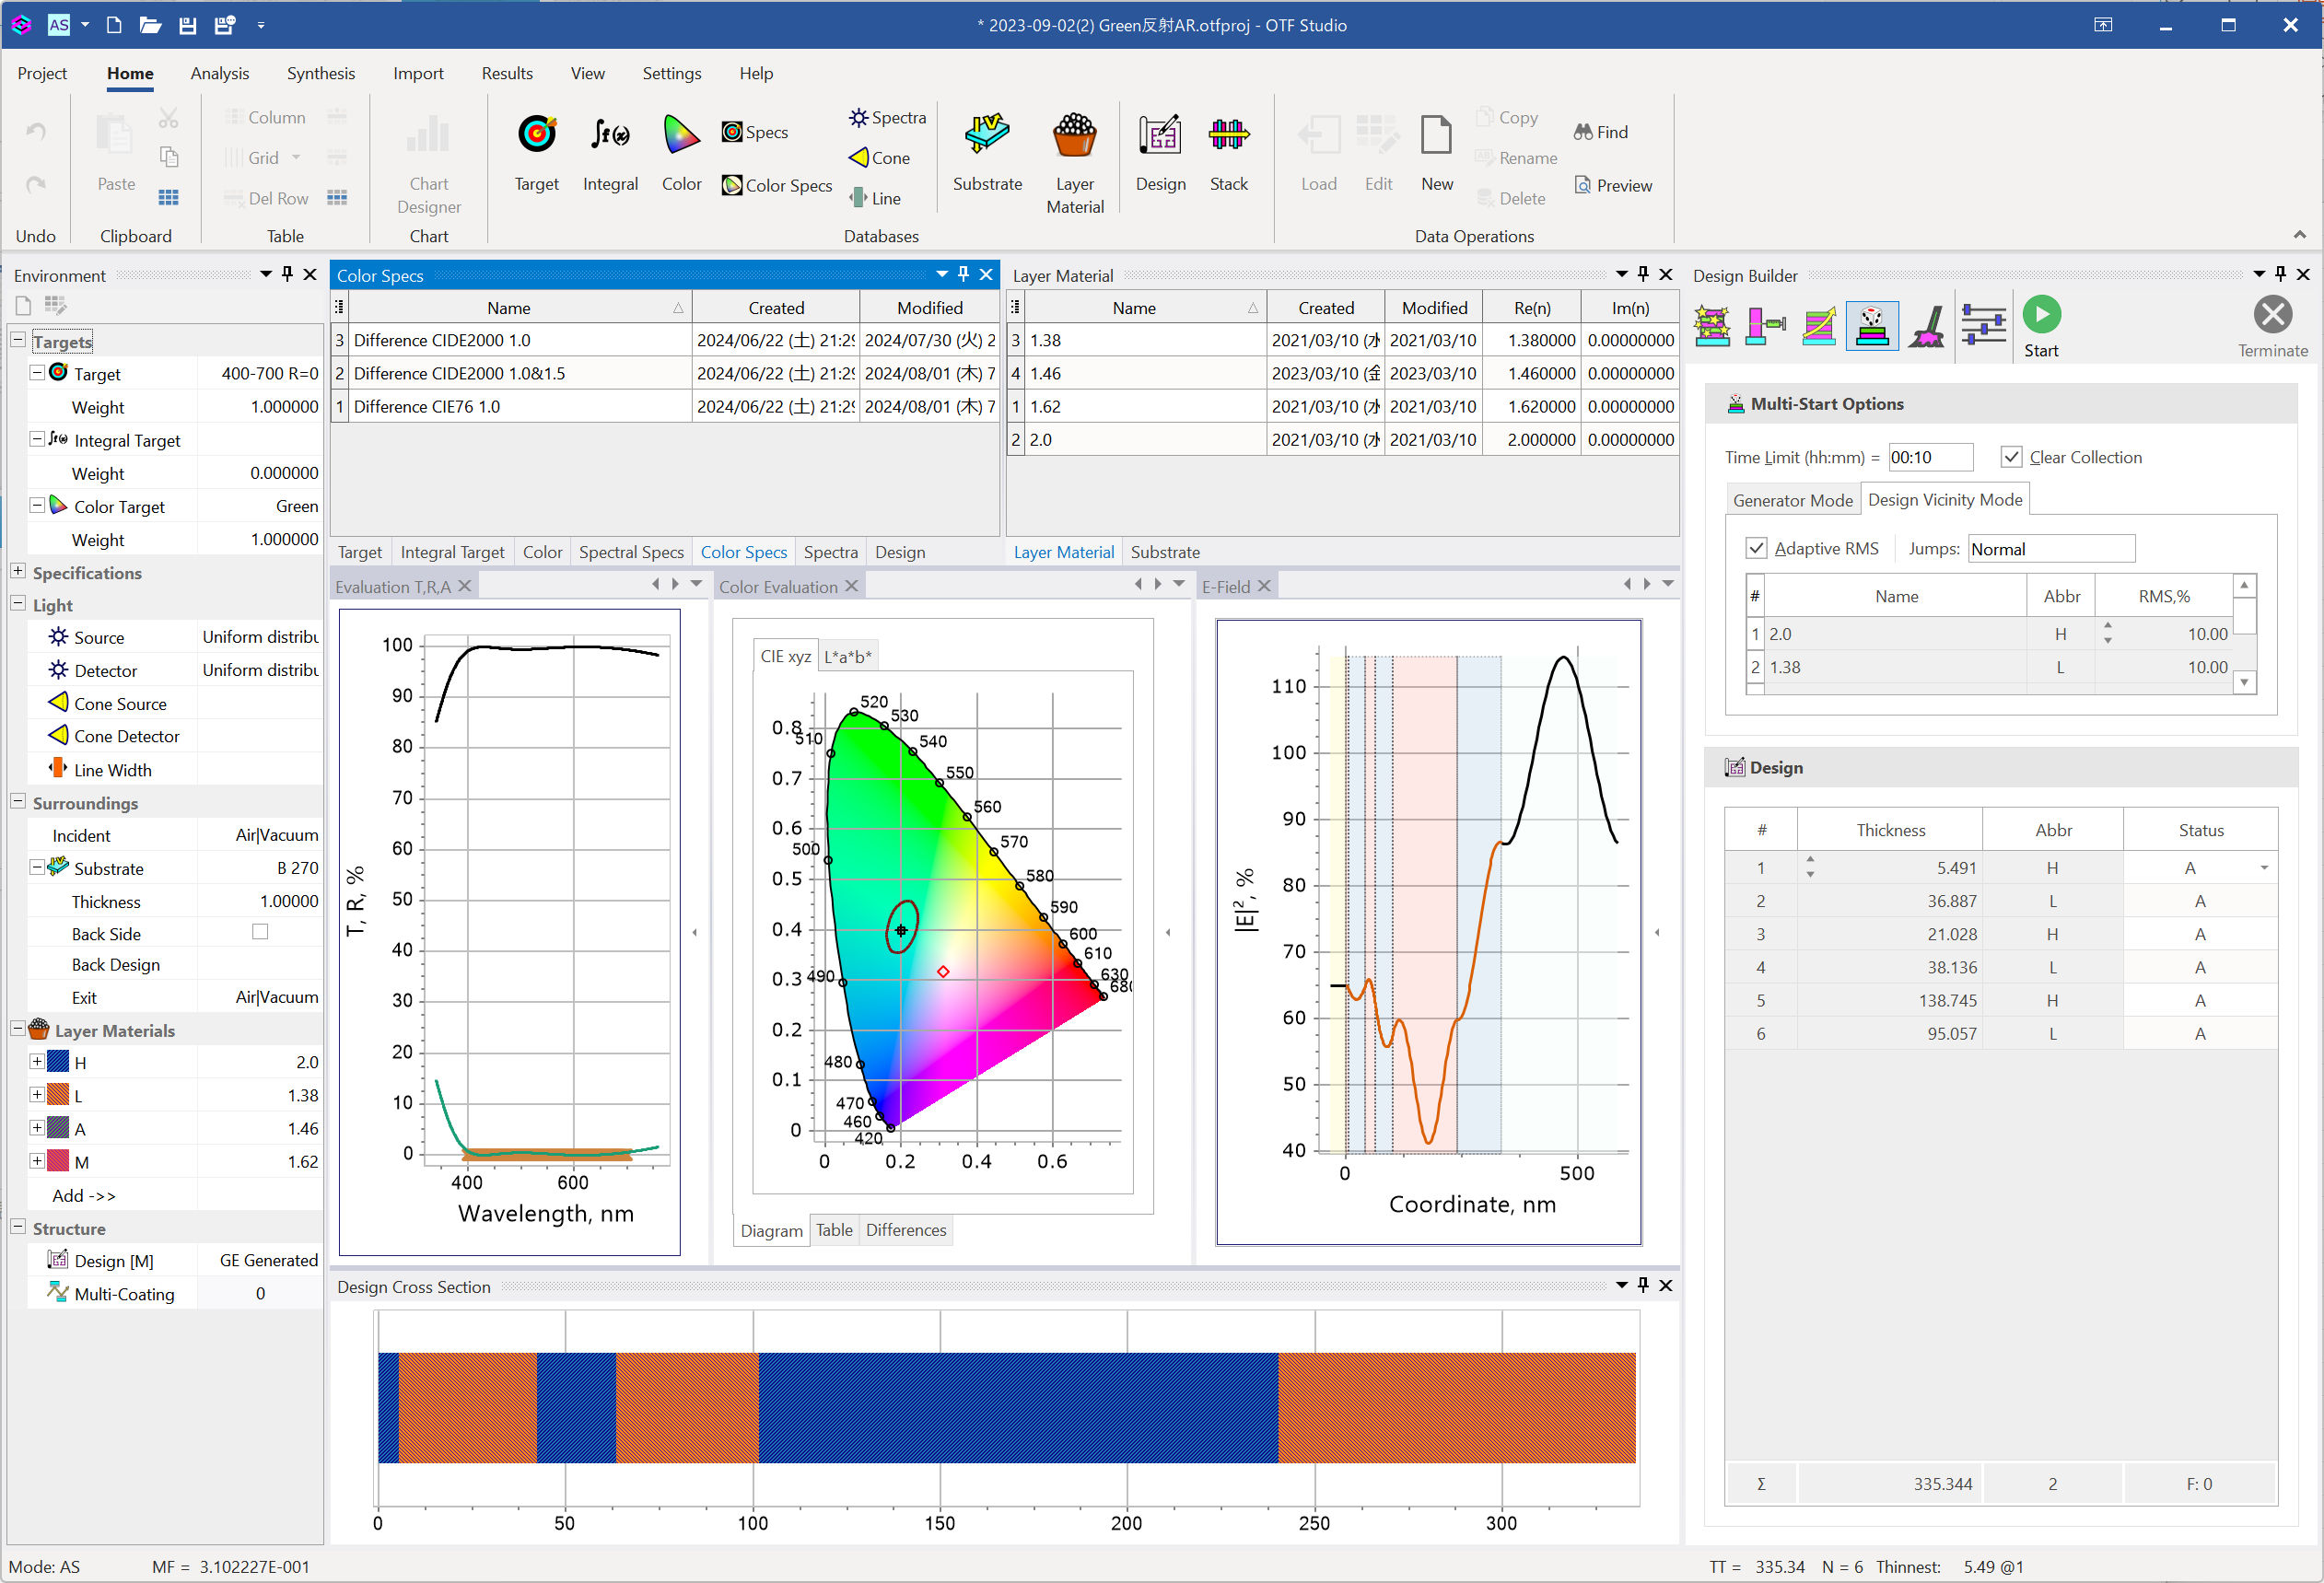This screenshot has height=1583, width=2324.
Task: Start the Design Builder run
Action: (x=2041, y=327)
